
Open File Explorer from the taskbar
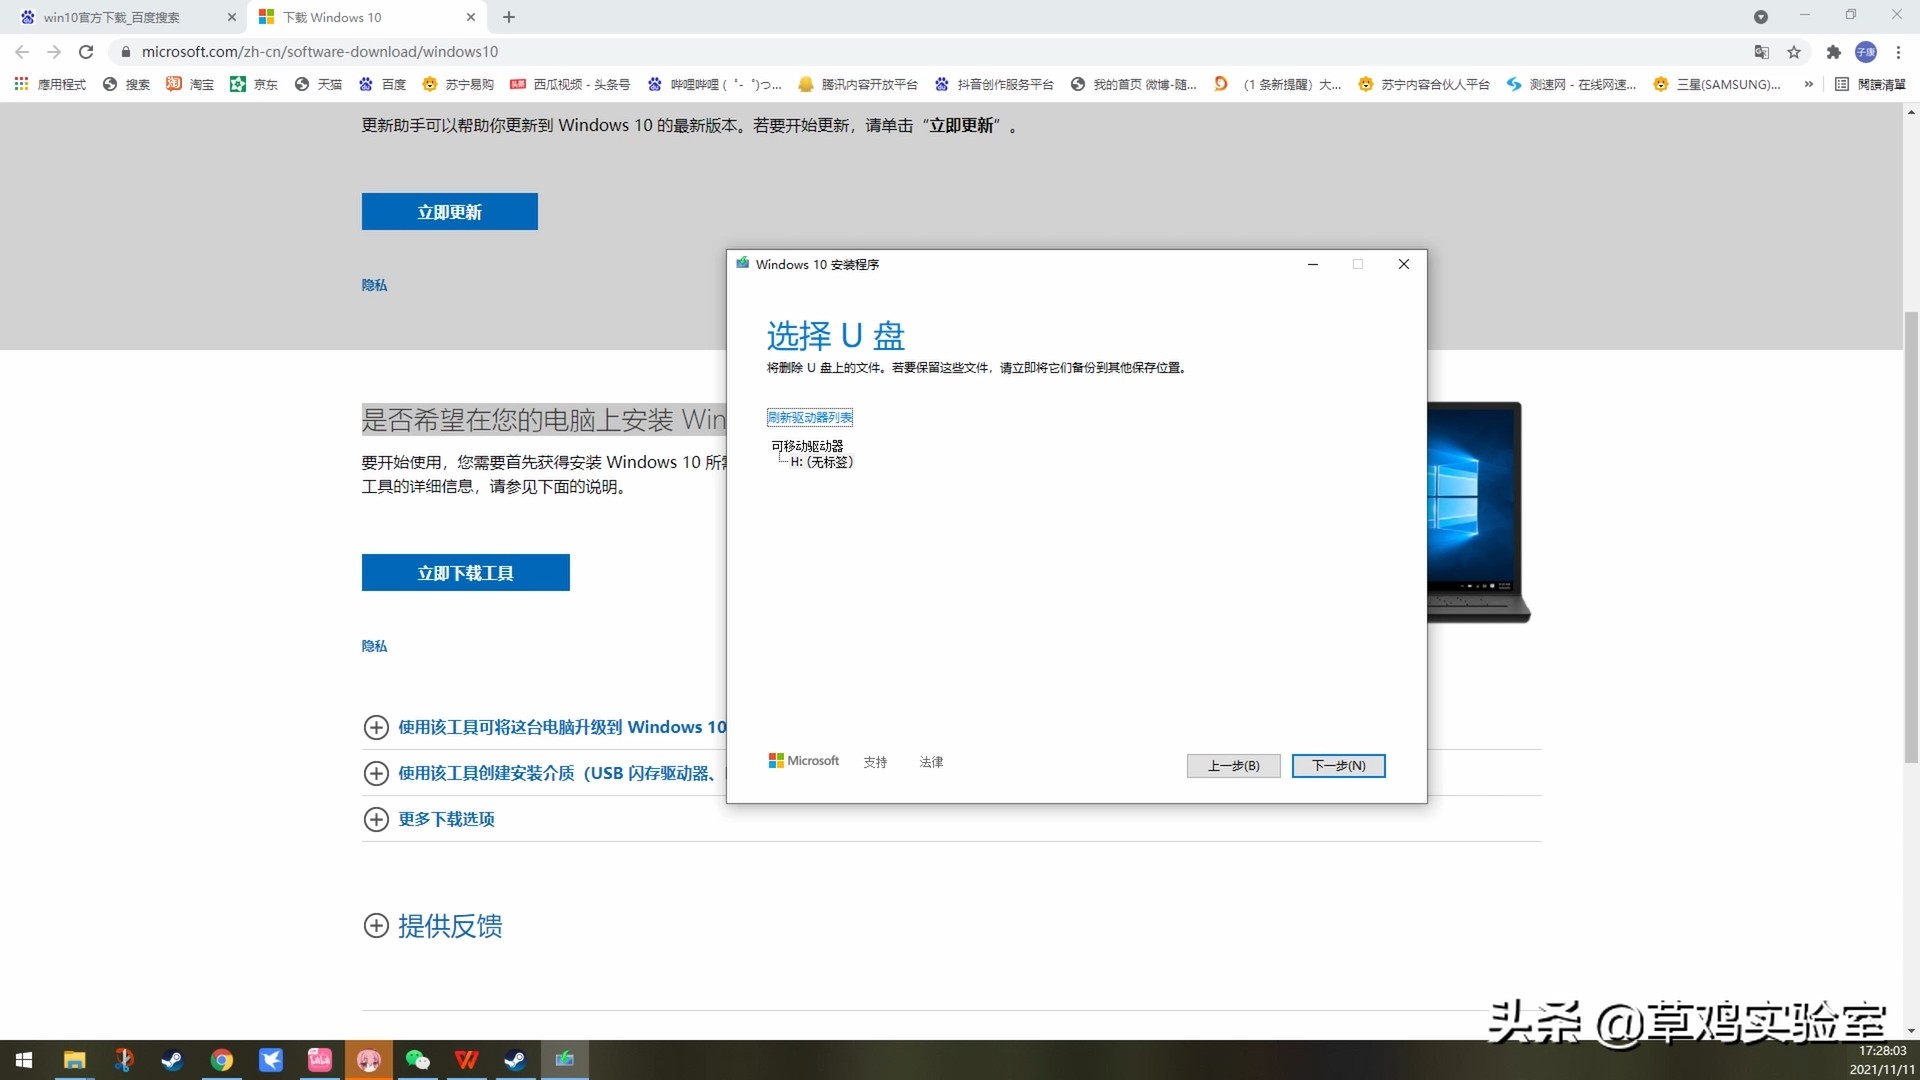tap(75, 1059)
